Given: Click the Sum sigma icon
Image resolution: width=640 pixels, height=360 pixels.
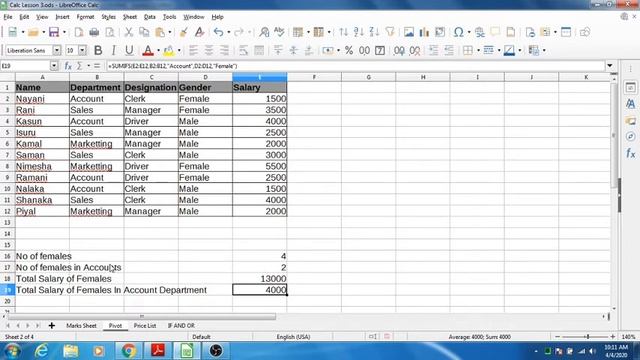Looking at the screenshot, I should (x=80, y=66).
